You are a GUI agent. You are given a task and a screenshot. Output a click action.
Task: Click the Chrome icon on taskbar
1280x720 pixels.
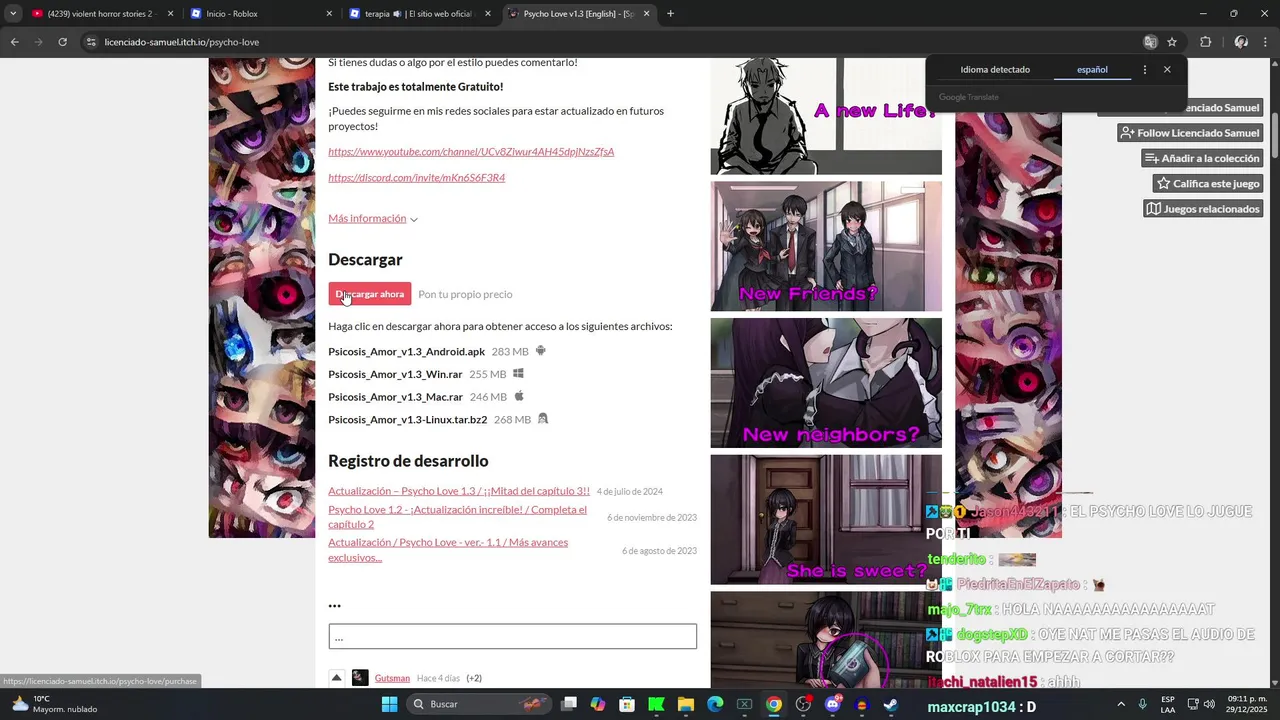tap(774, 704)
